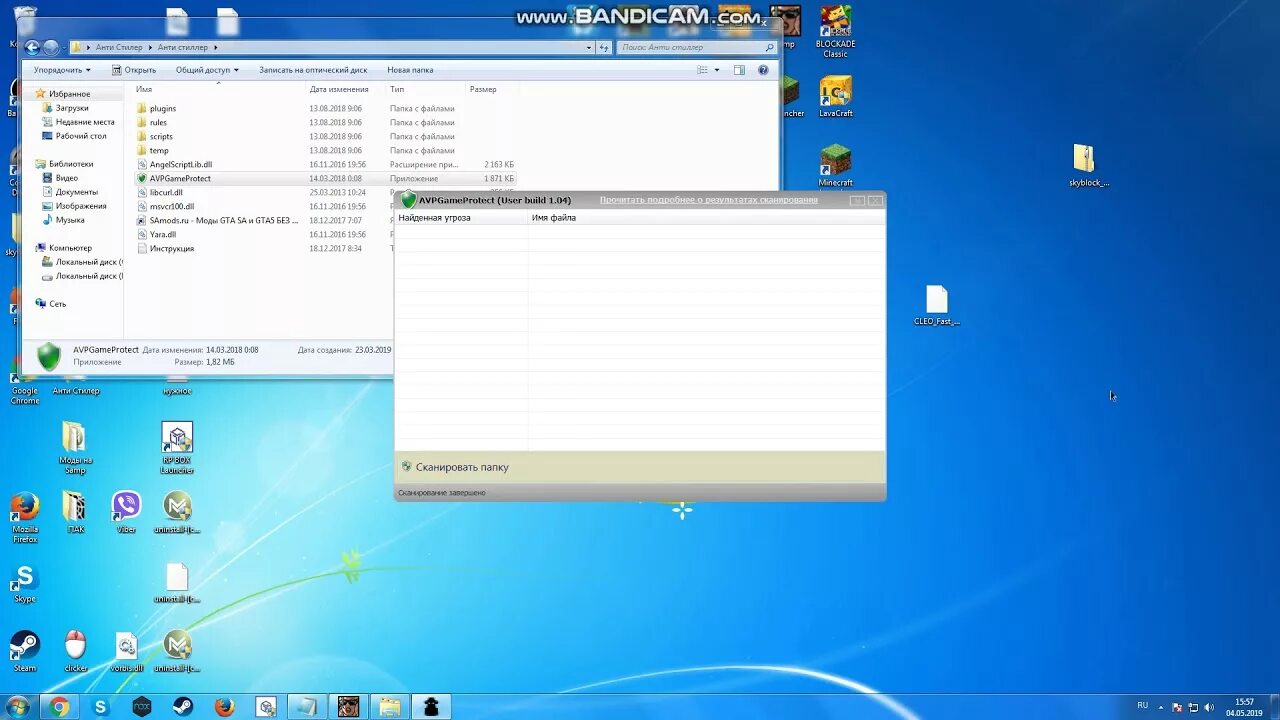Select Сеть in the navigation pane
Image resolution: width=1280 pixels, height=720 pixels.
57,304
